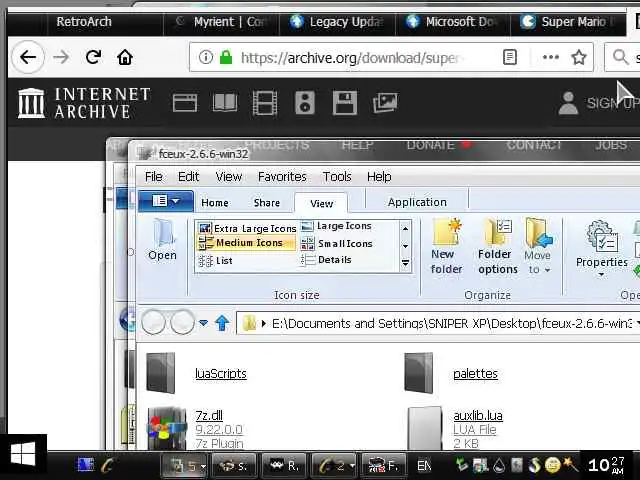Viewport: 640px width, 480px height.
Task: Open Internet Archive video film icon
Action: pyautogui.click(x=265, y=102)
